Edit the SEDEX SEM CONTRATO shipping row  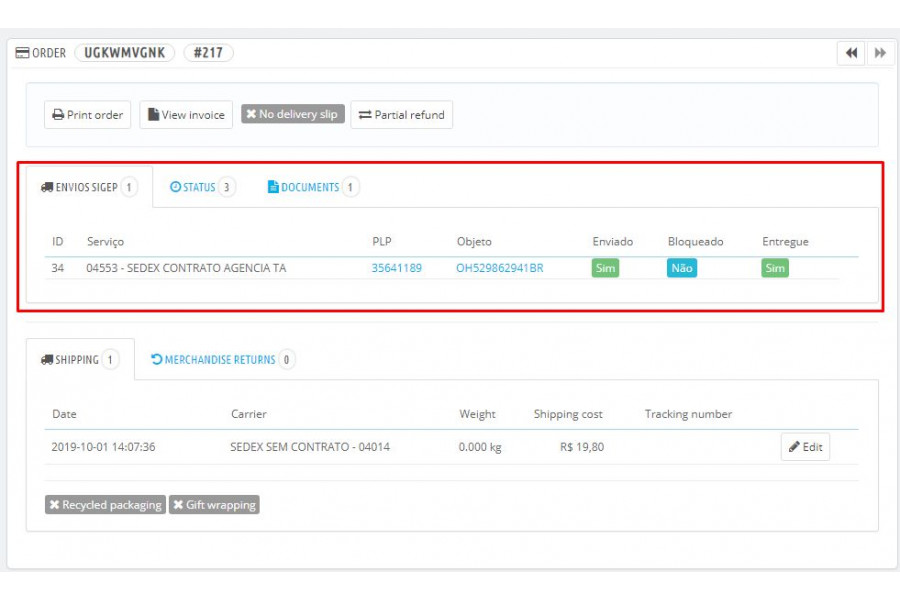click(805, 447)
